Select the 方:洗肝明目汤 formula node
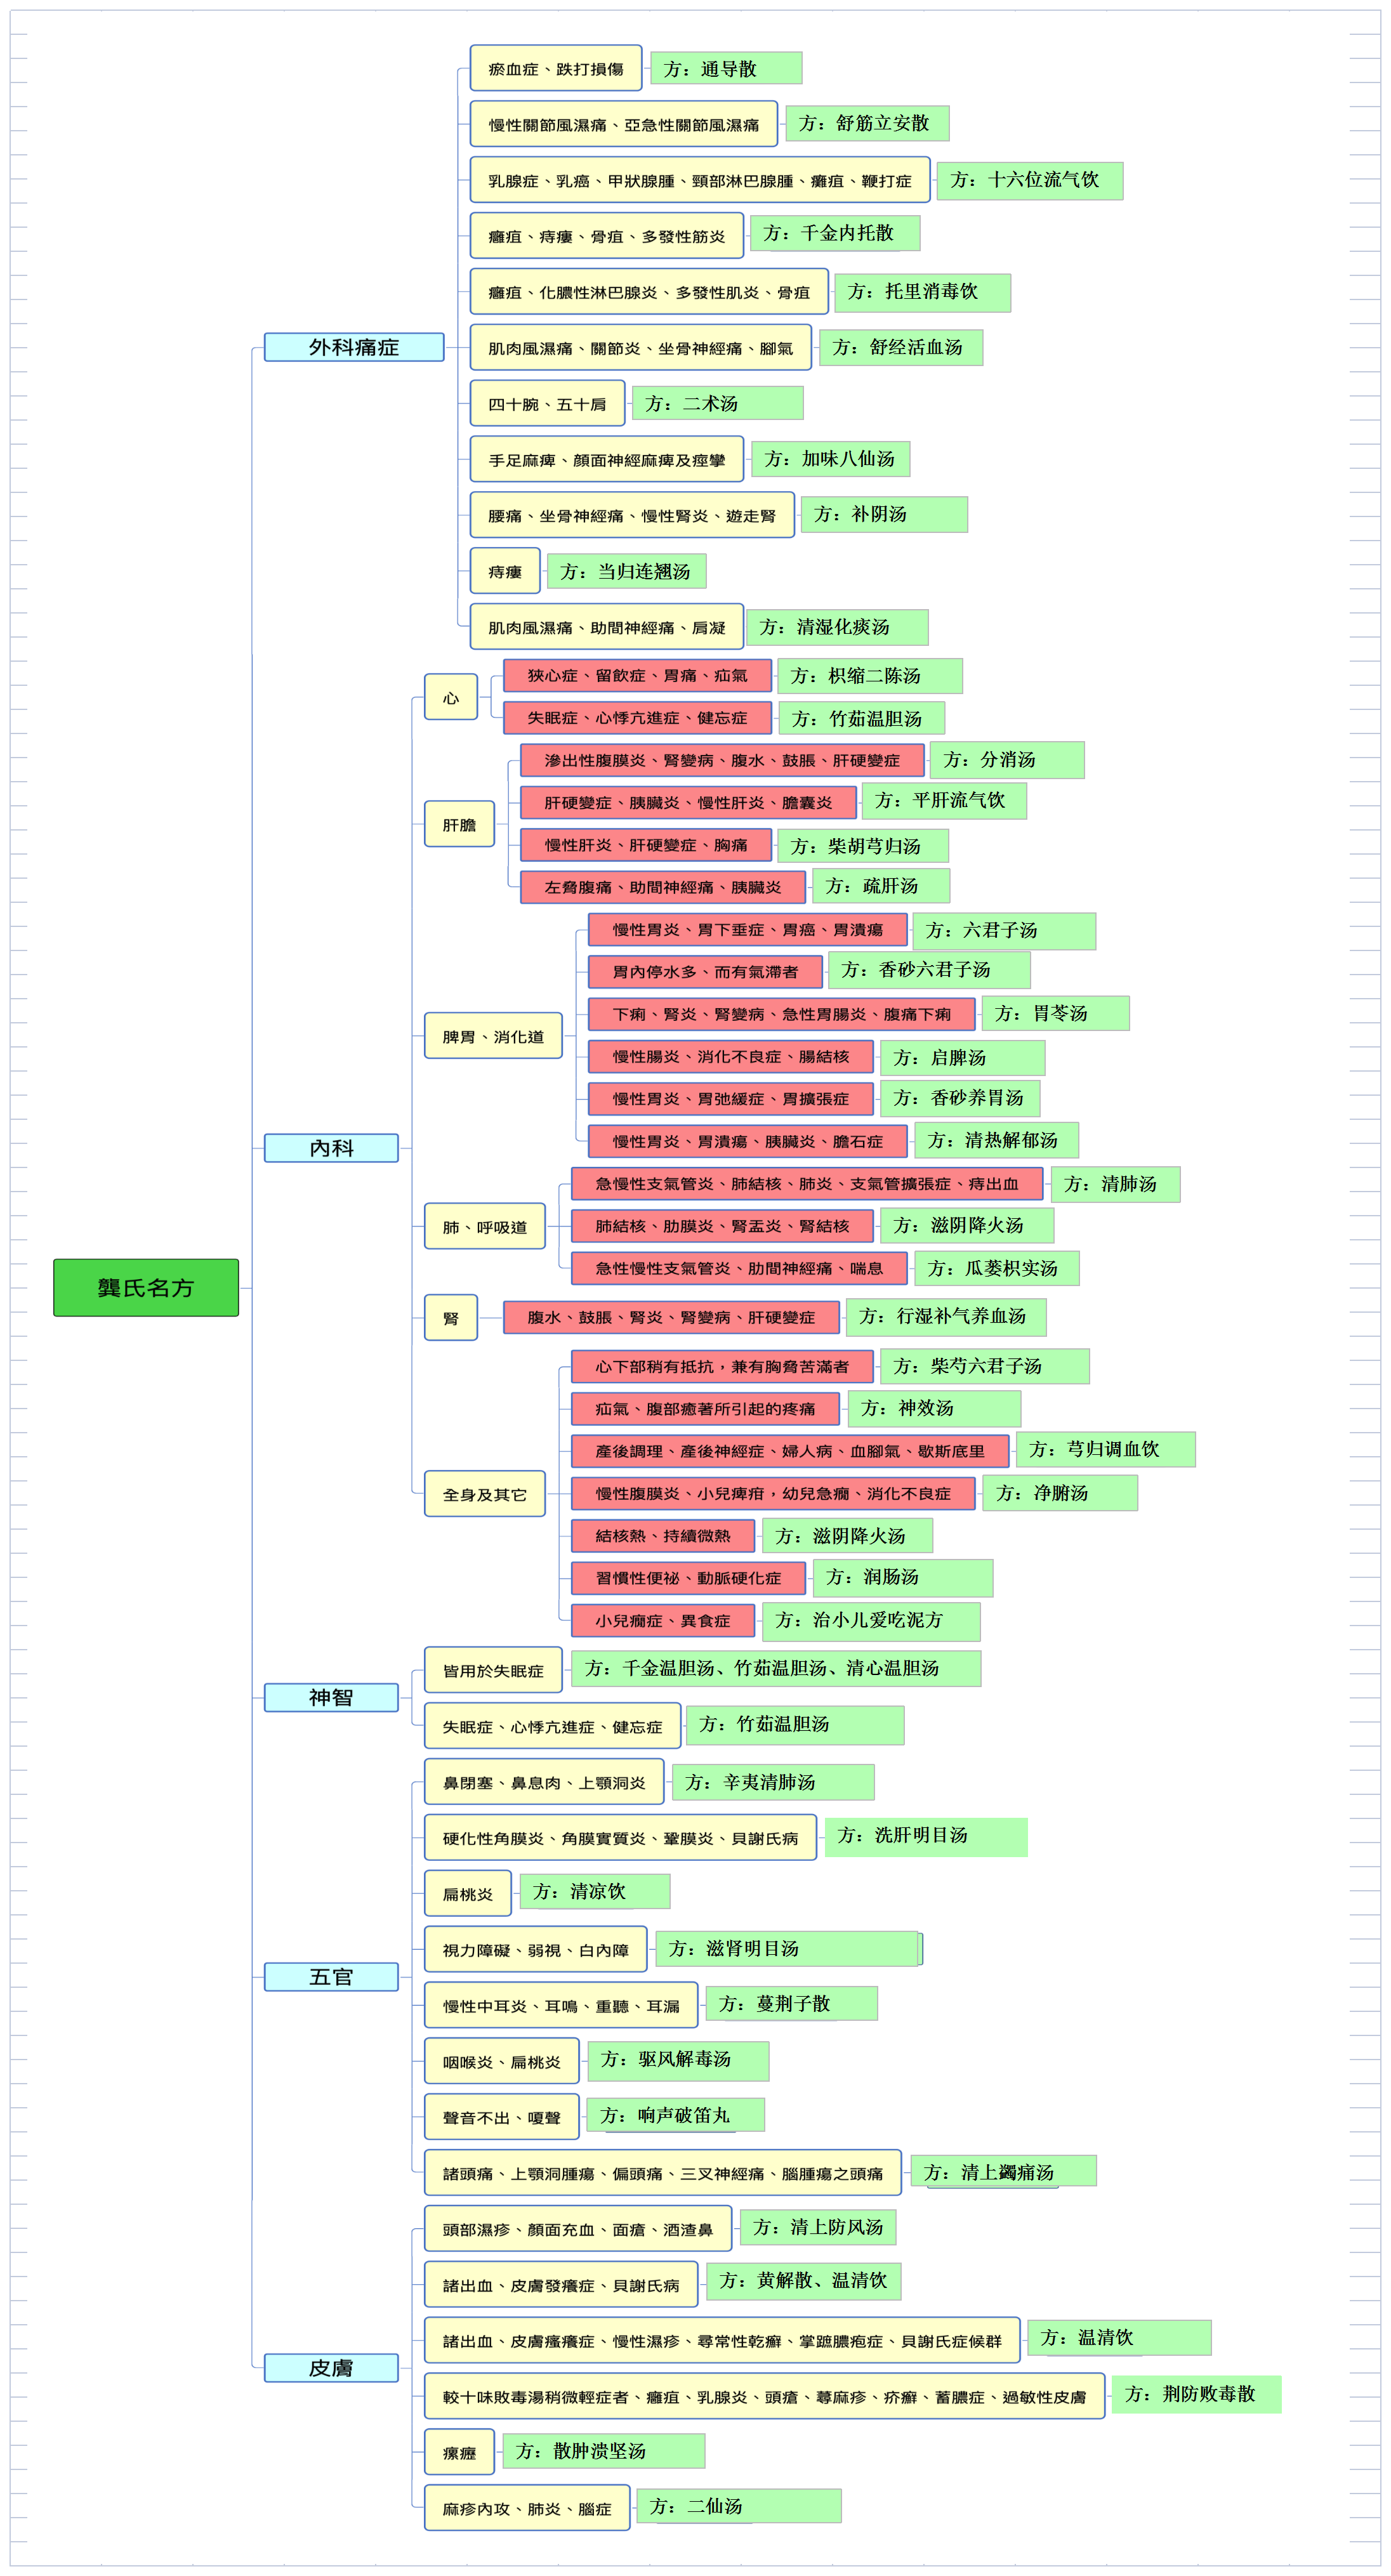Screen dimensions: 1391x2576 point(926,1837)
